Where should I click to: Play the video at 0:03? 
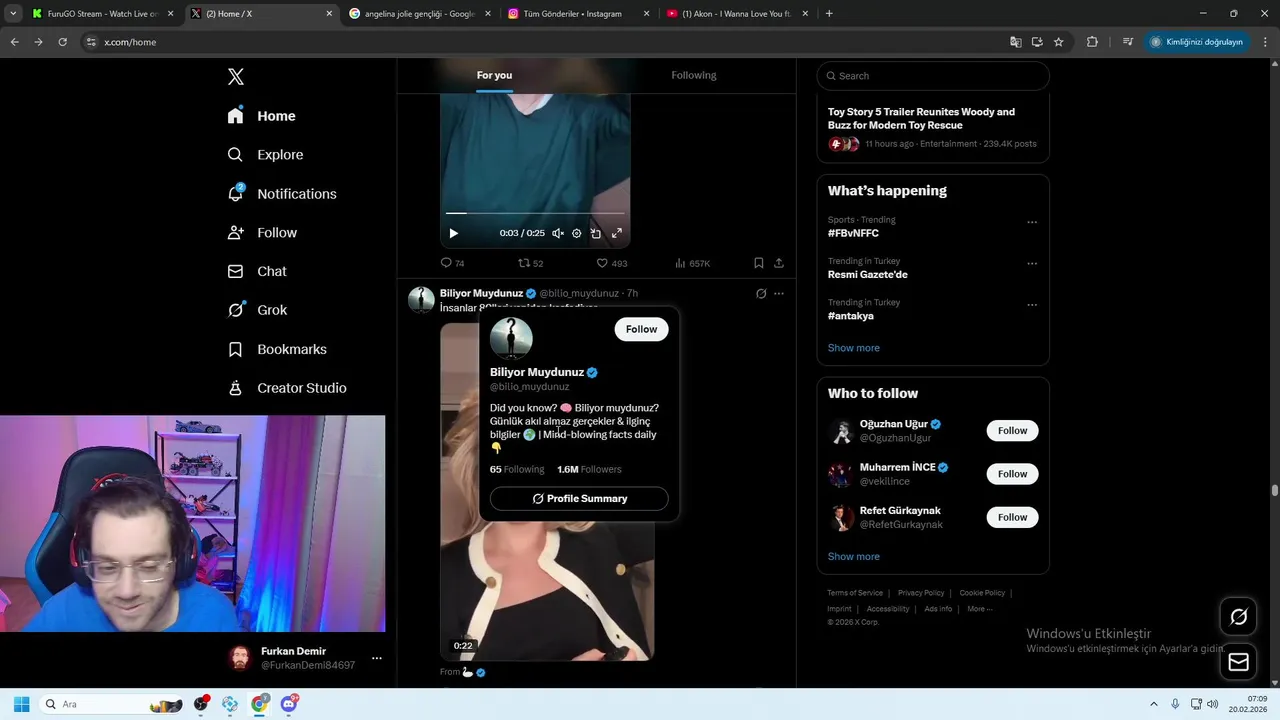click(x=453, y=233)
